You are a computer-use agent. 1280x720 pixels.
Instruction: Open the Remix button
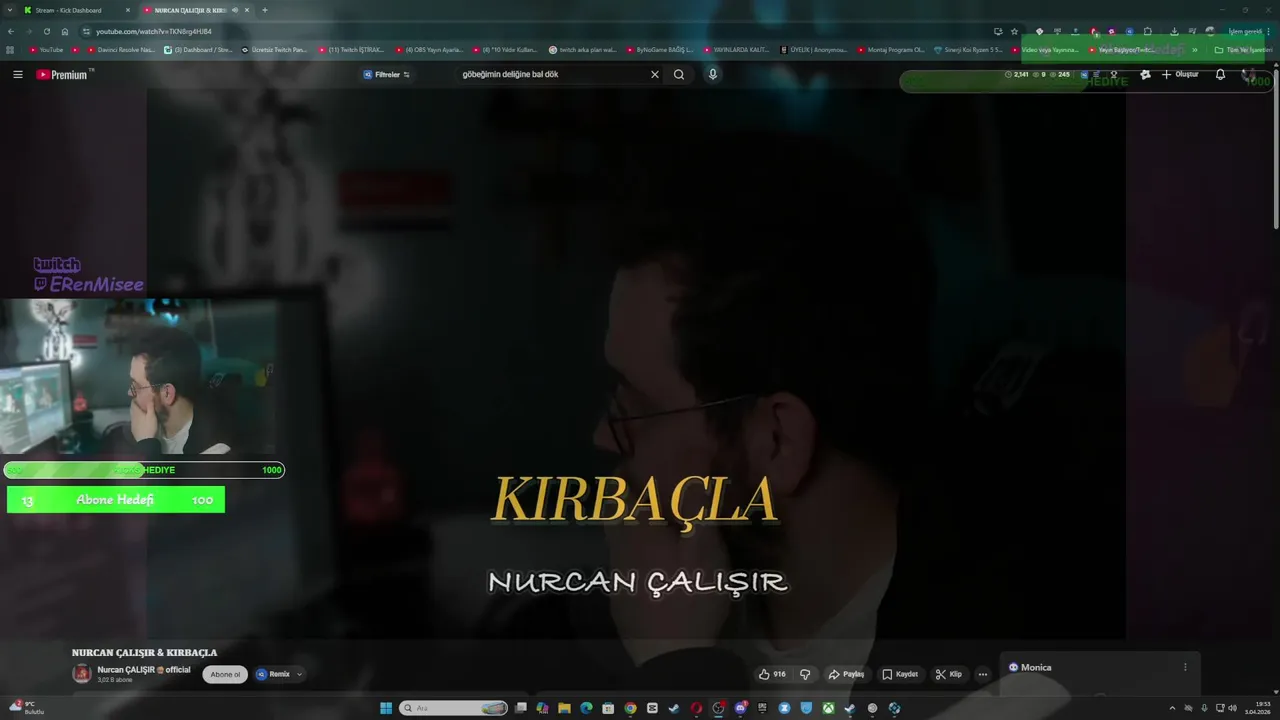click(274, 674)
